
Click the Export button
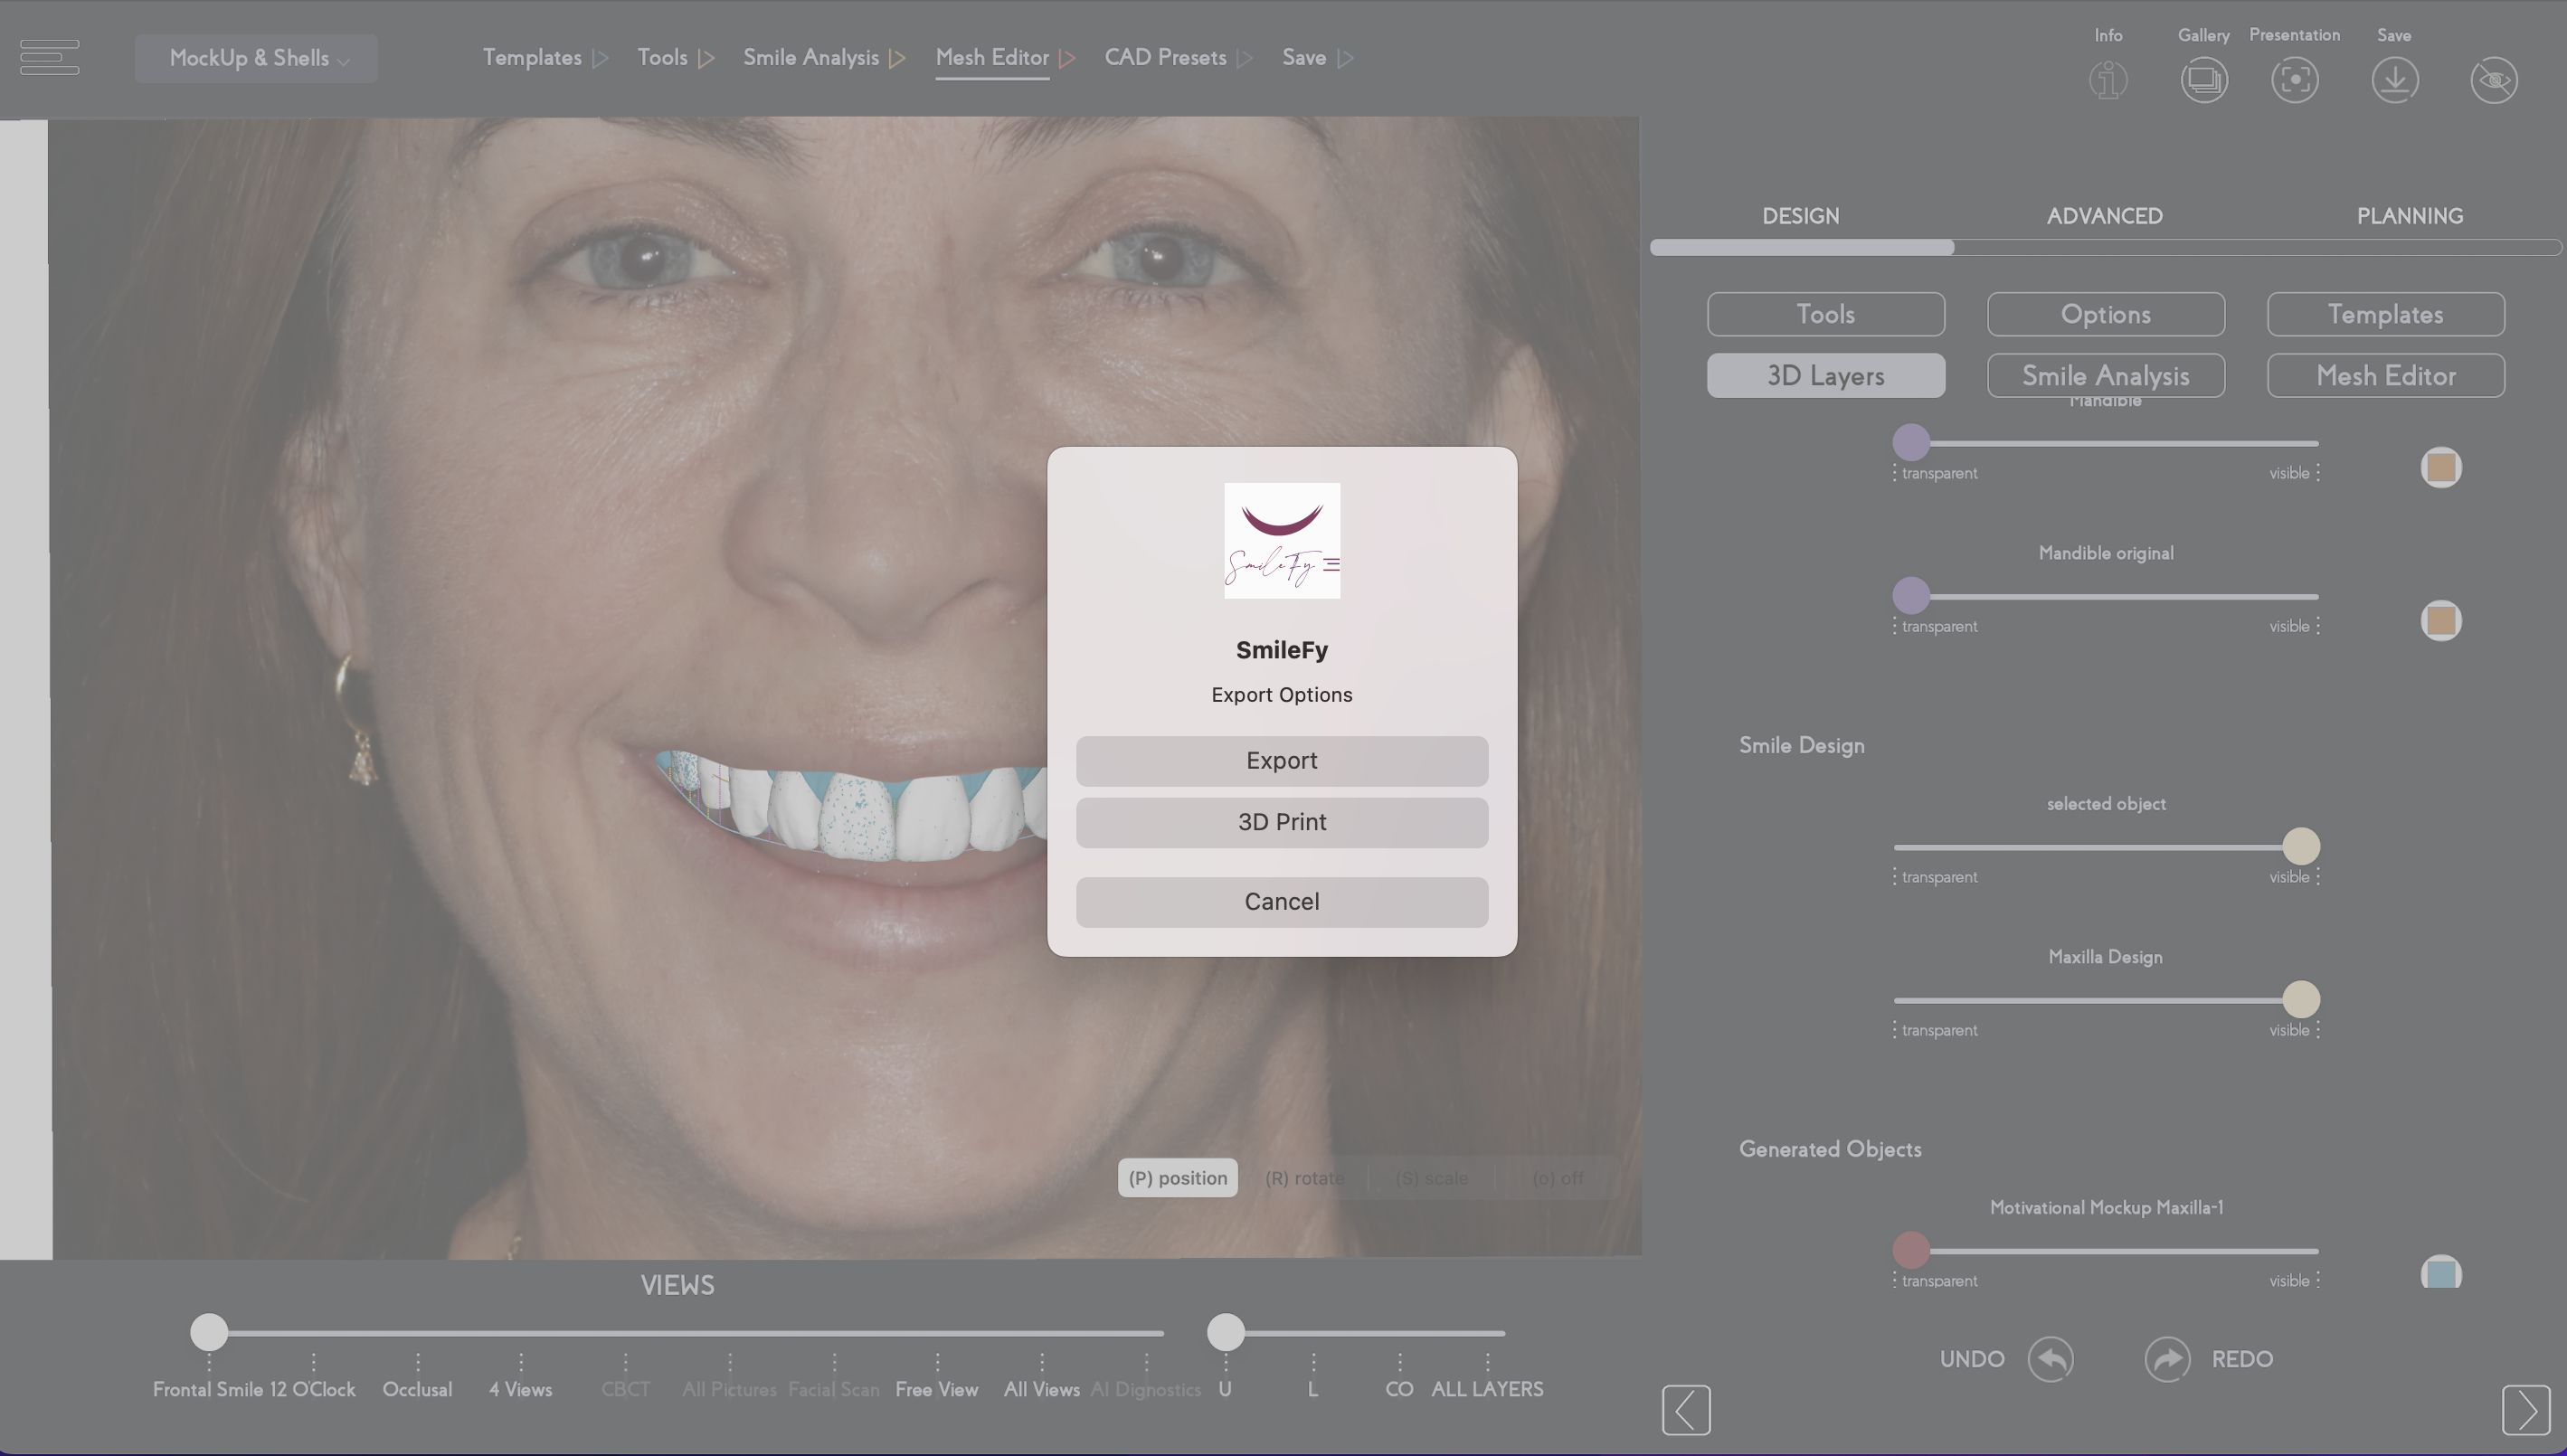[1281, 760]
